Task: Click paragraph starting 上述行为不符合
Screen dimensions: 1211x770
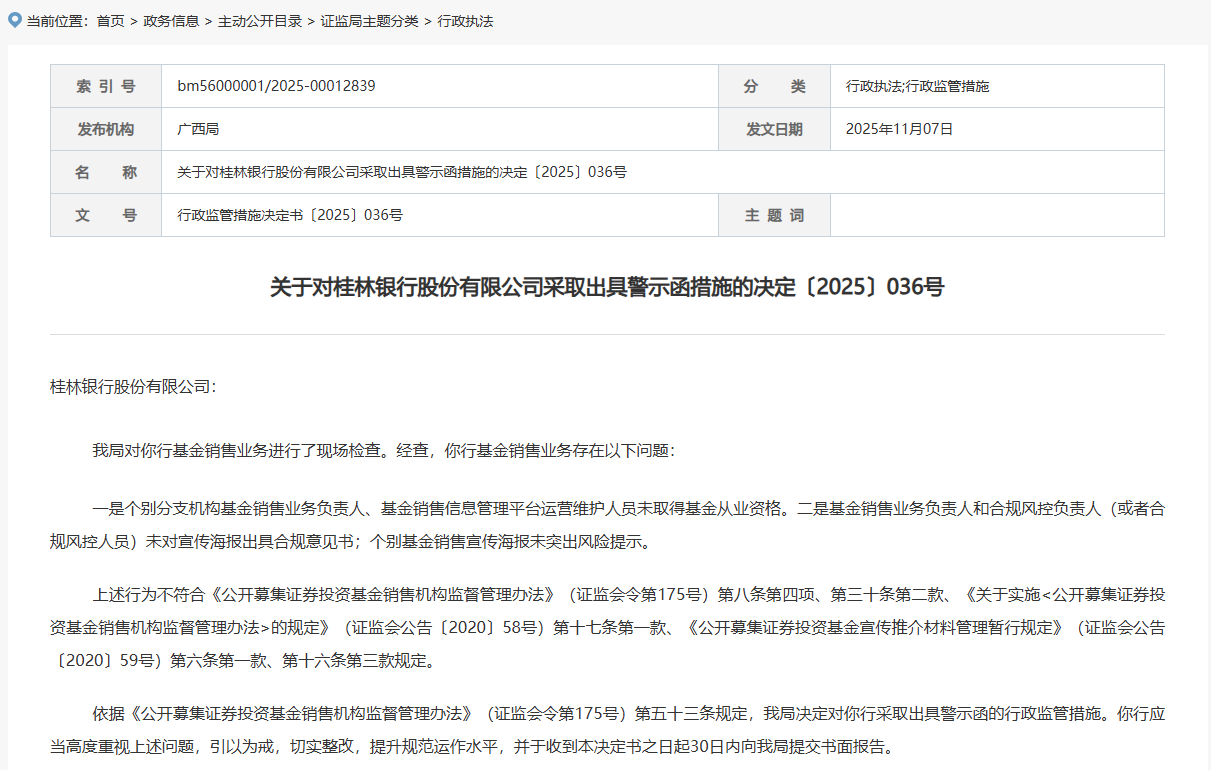Action: point(607,627)
